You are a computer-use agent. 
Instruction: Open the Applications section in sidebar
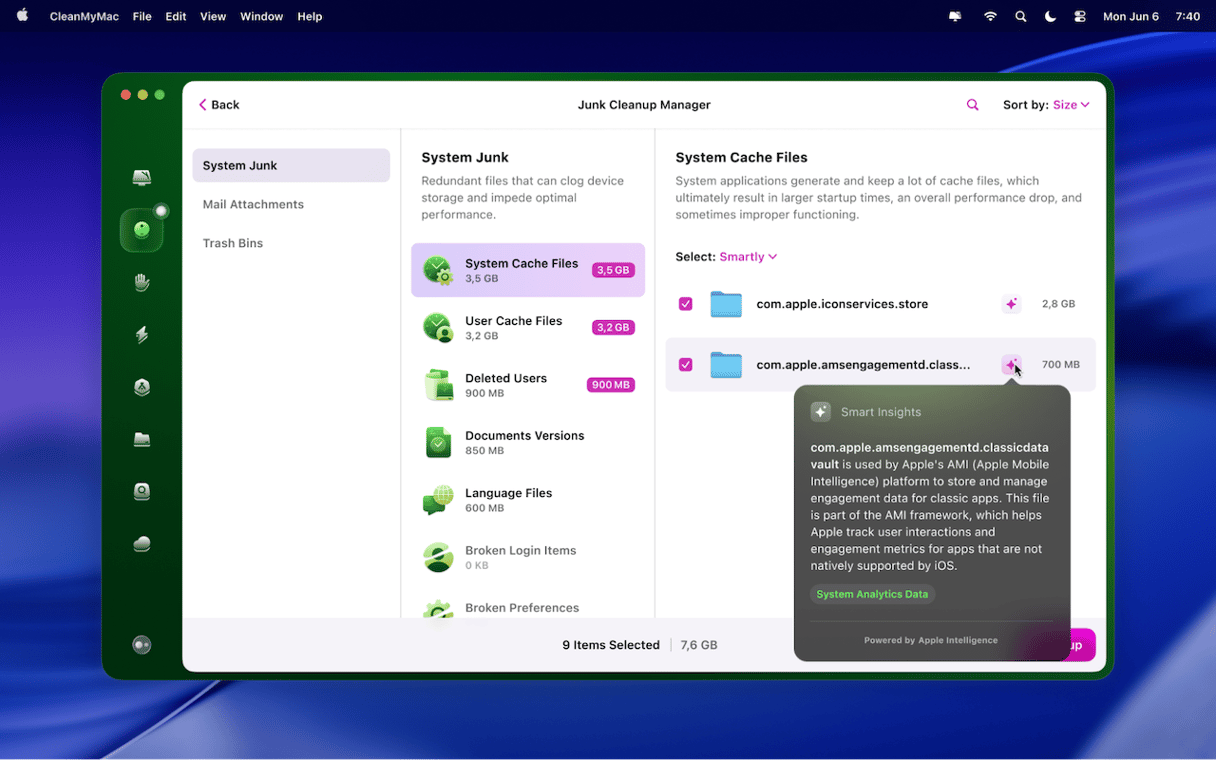click(x=142, y=388)
